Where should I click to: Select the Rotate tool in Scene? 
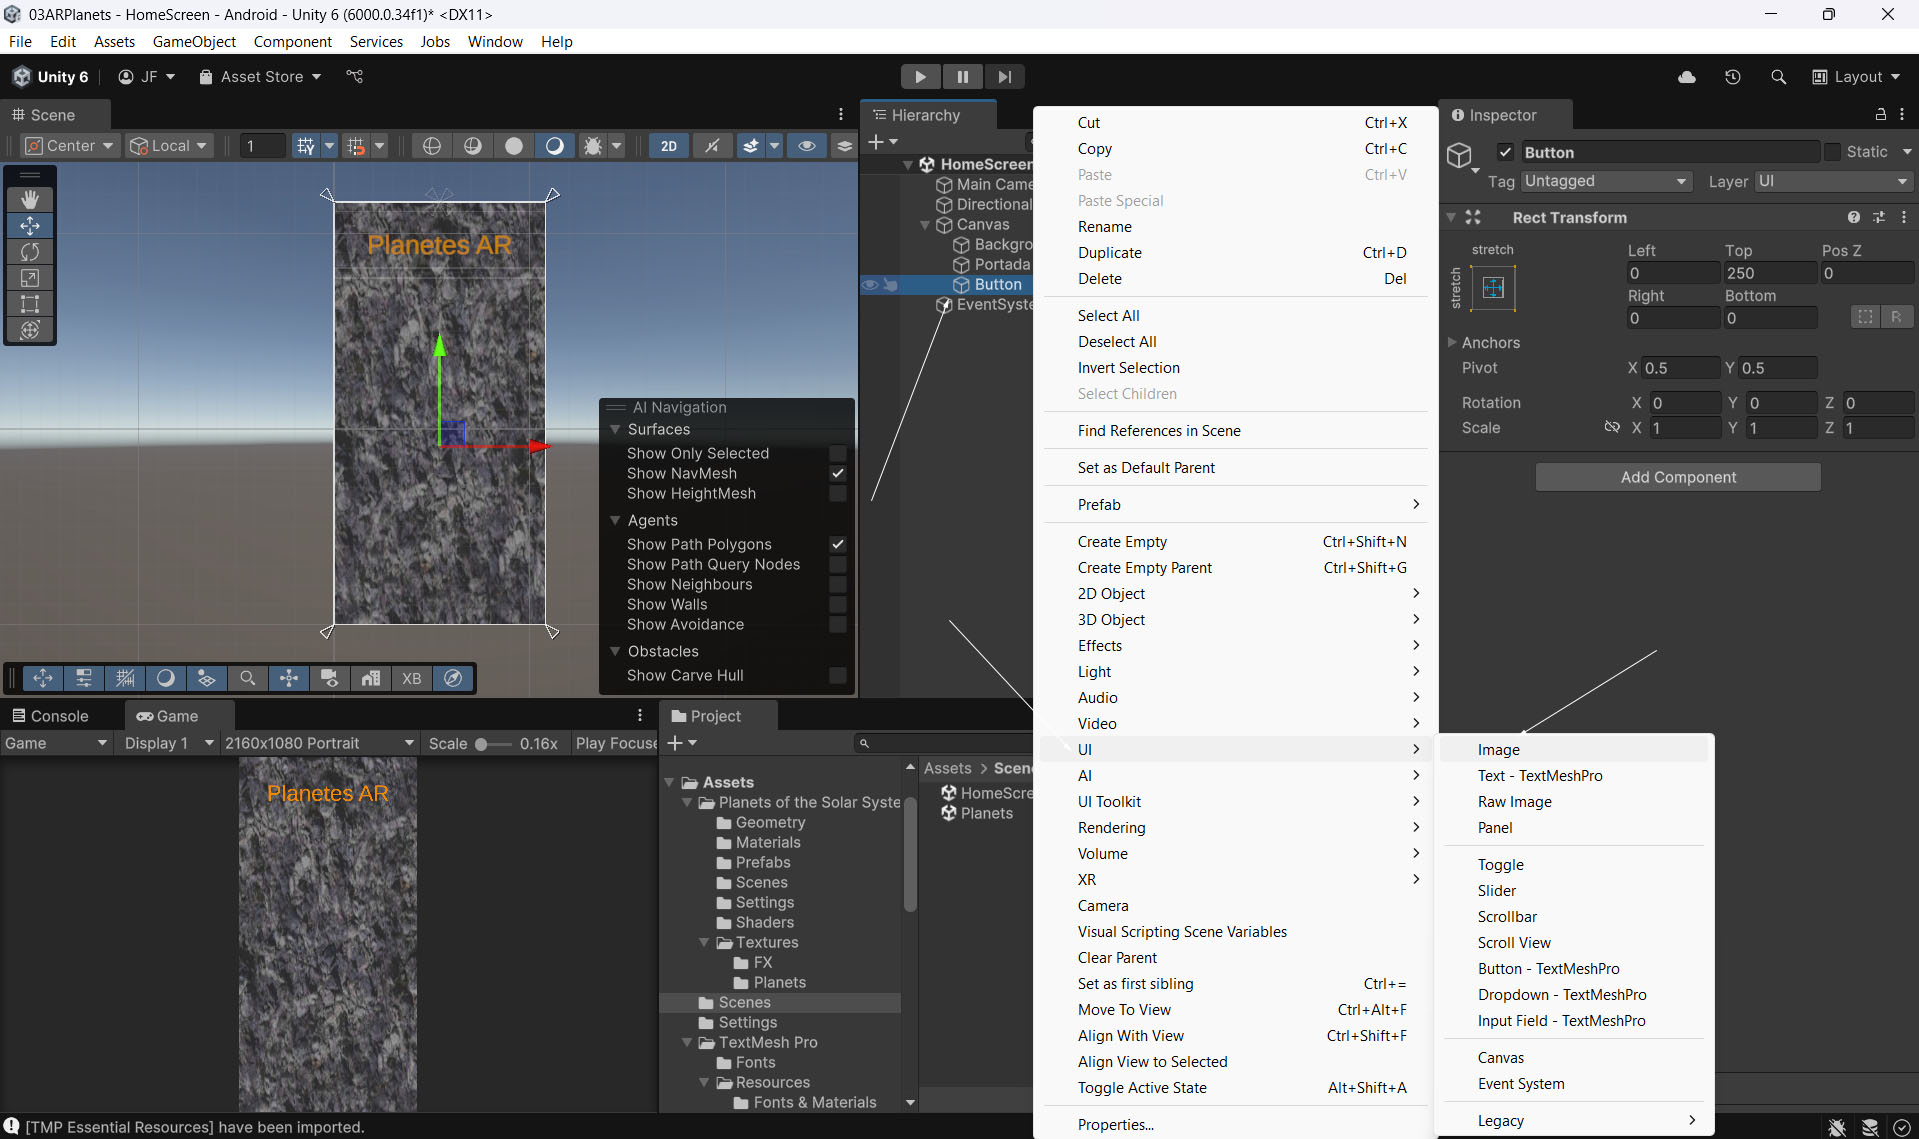(x=30, y=252)
